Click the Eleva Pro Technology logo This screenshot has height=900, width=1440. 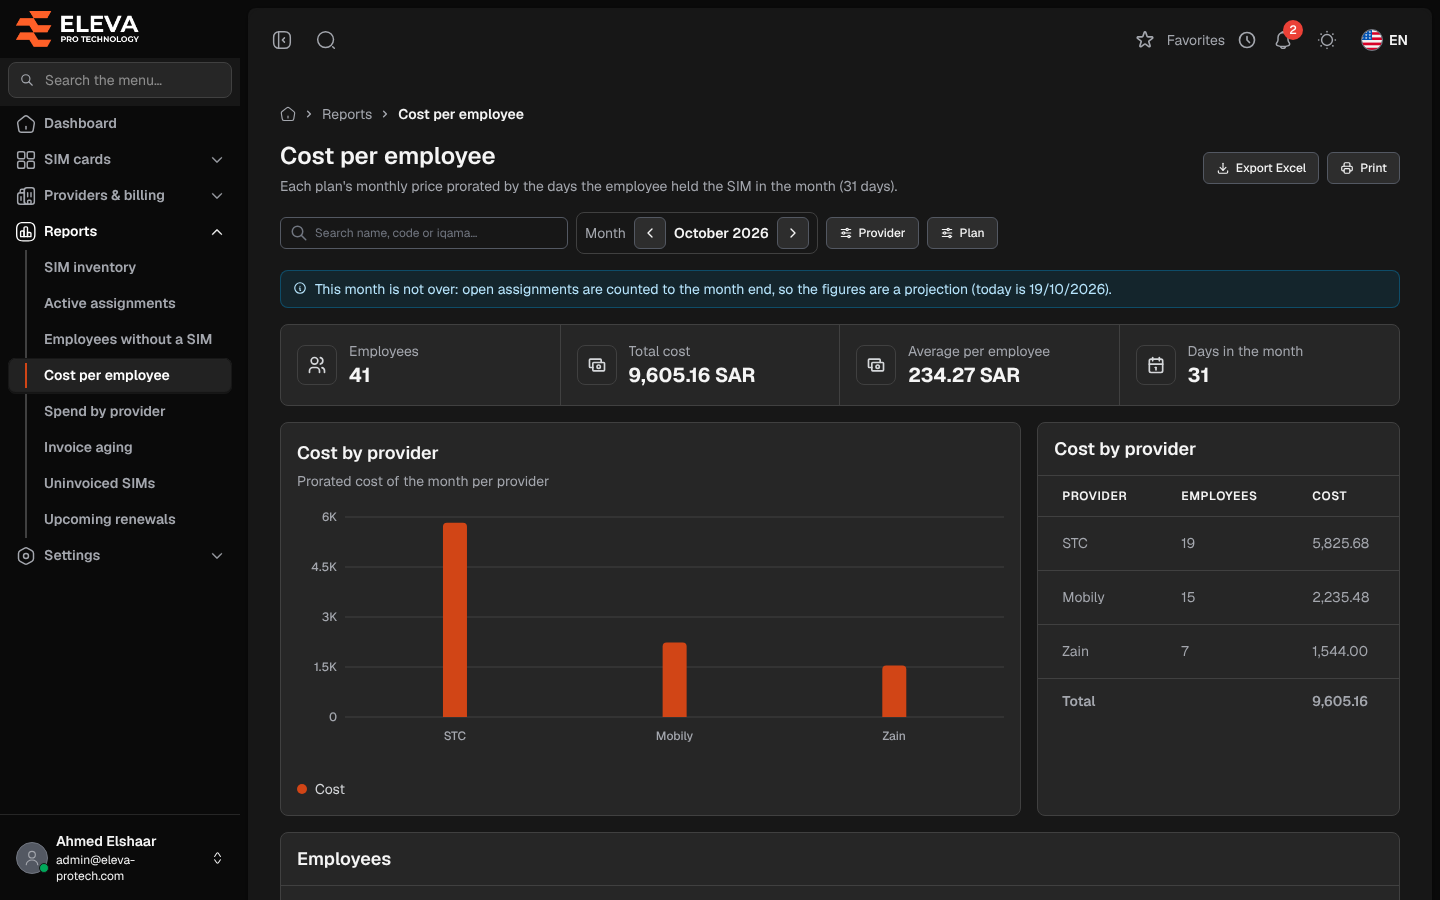pos(78,28)
